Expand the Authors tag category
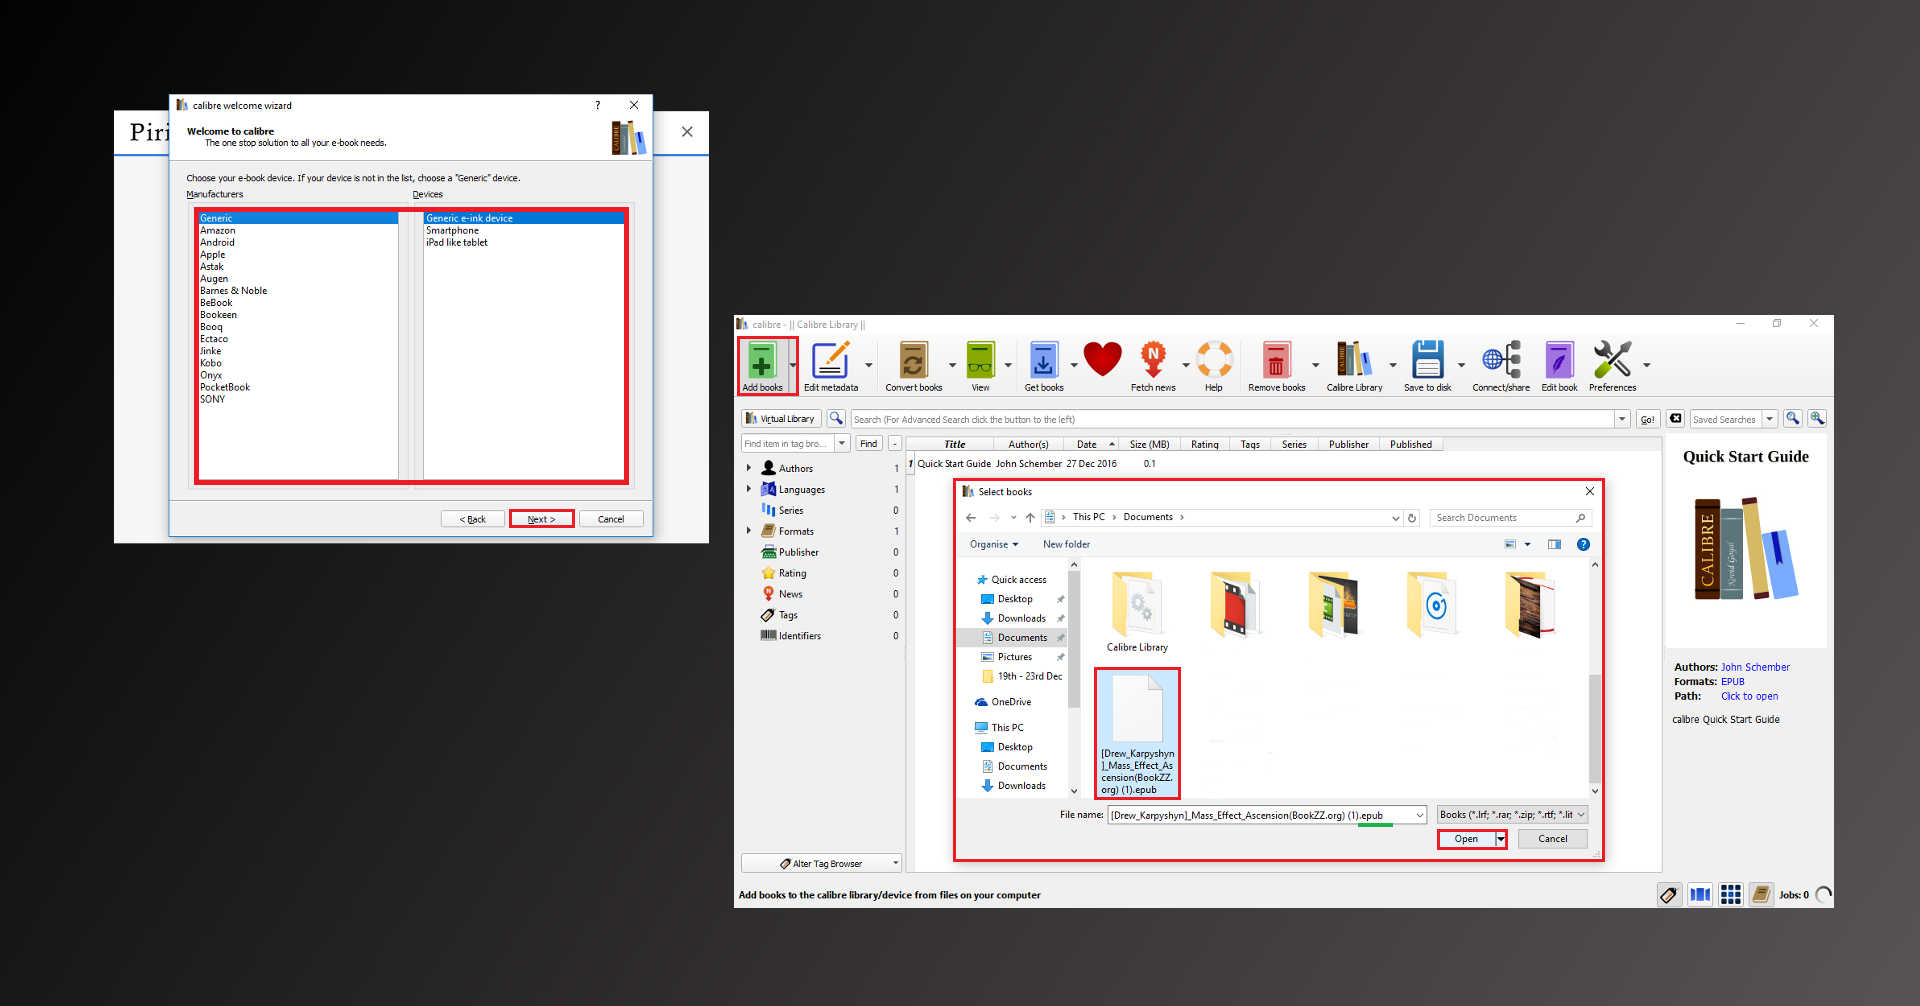This screenshot has width=1920, height=1006. tap(748, 468)
